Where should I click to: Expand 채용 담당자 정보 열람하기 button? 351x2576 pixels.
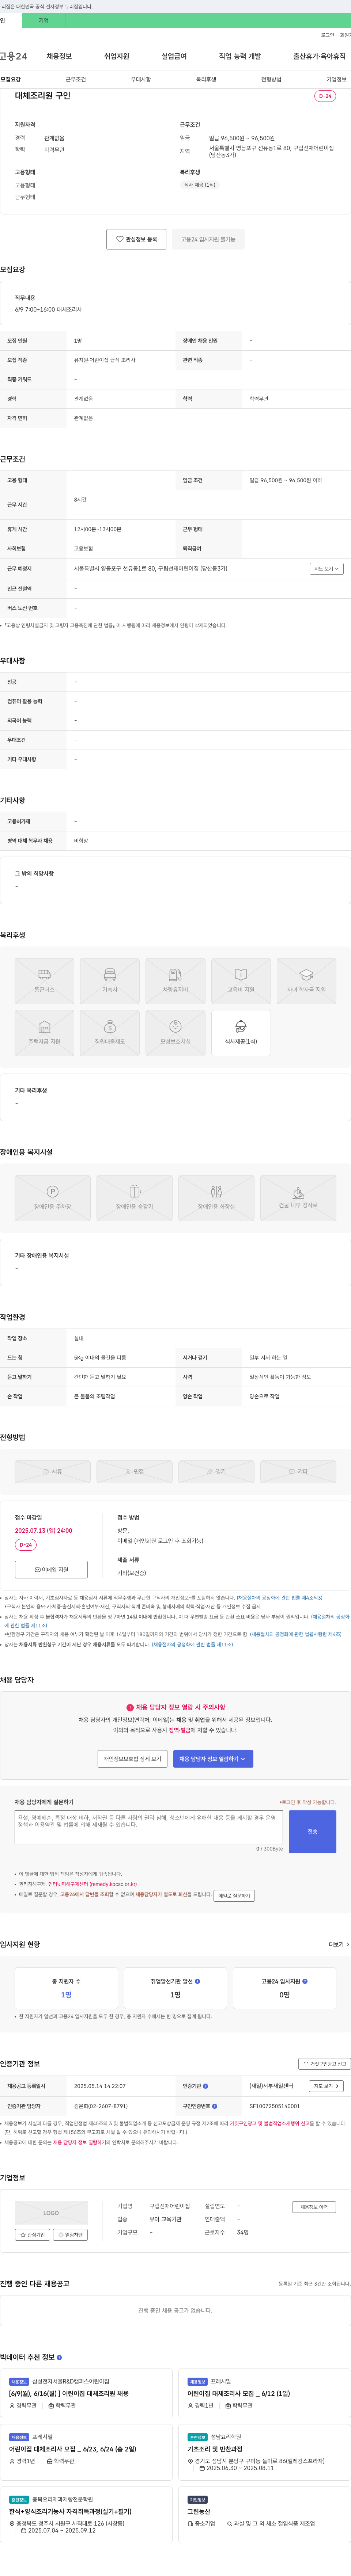pos(213,1758)
